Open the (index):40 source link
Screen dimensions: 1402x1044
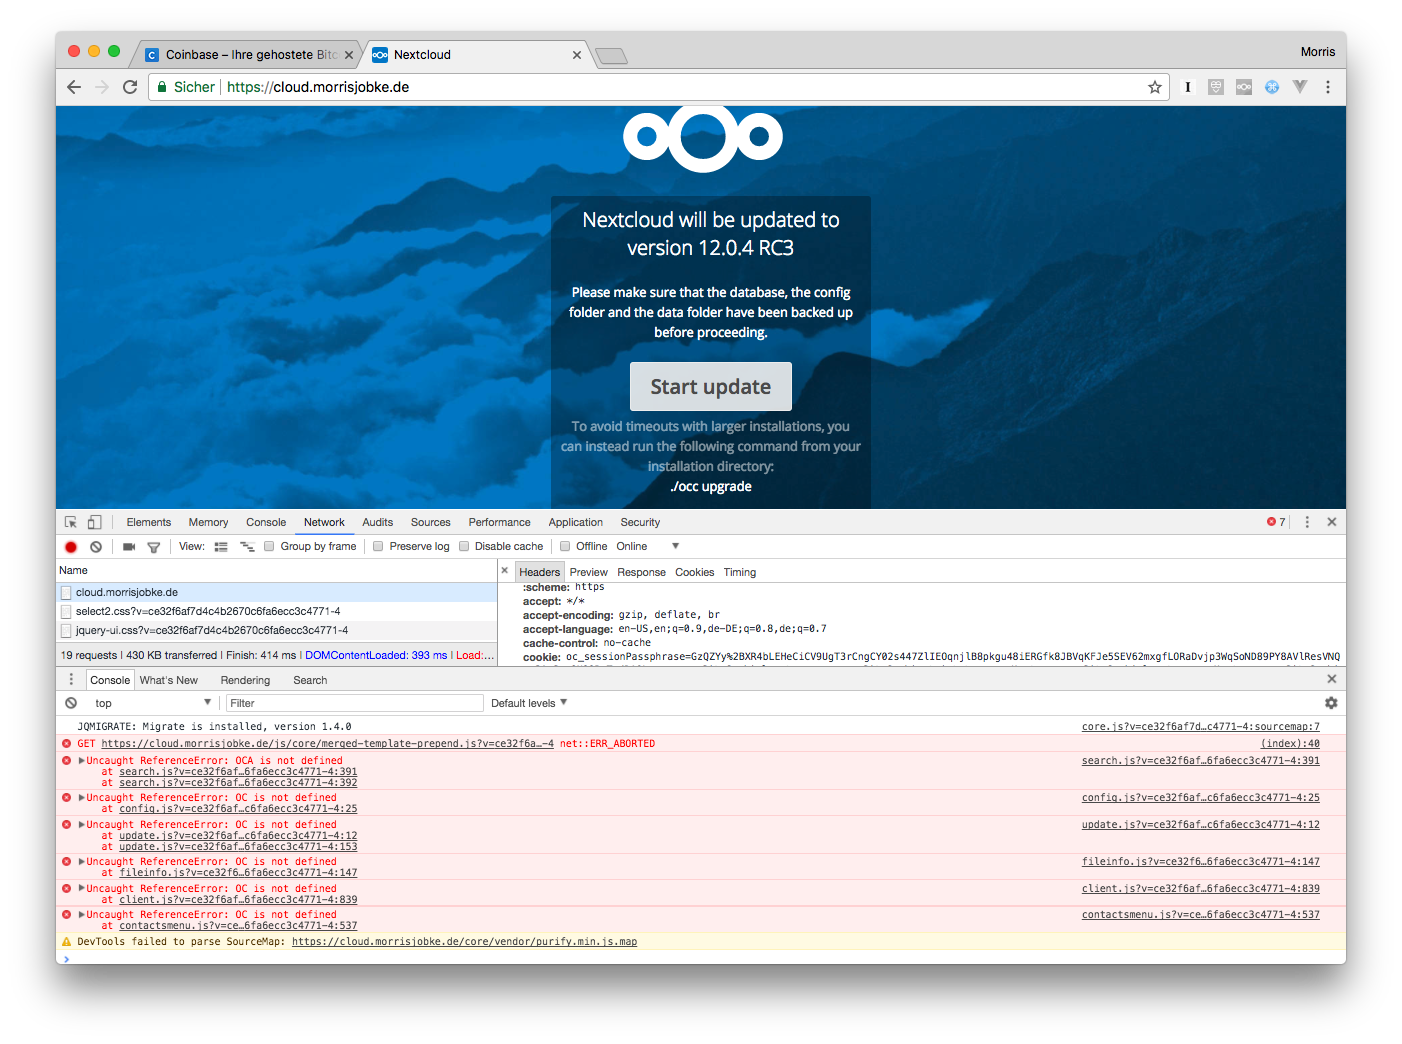click(x=1290, y=744)
